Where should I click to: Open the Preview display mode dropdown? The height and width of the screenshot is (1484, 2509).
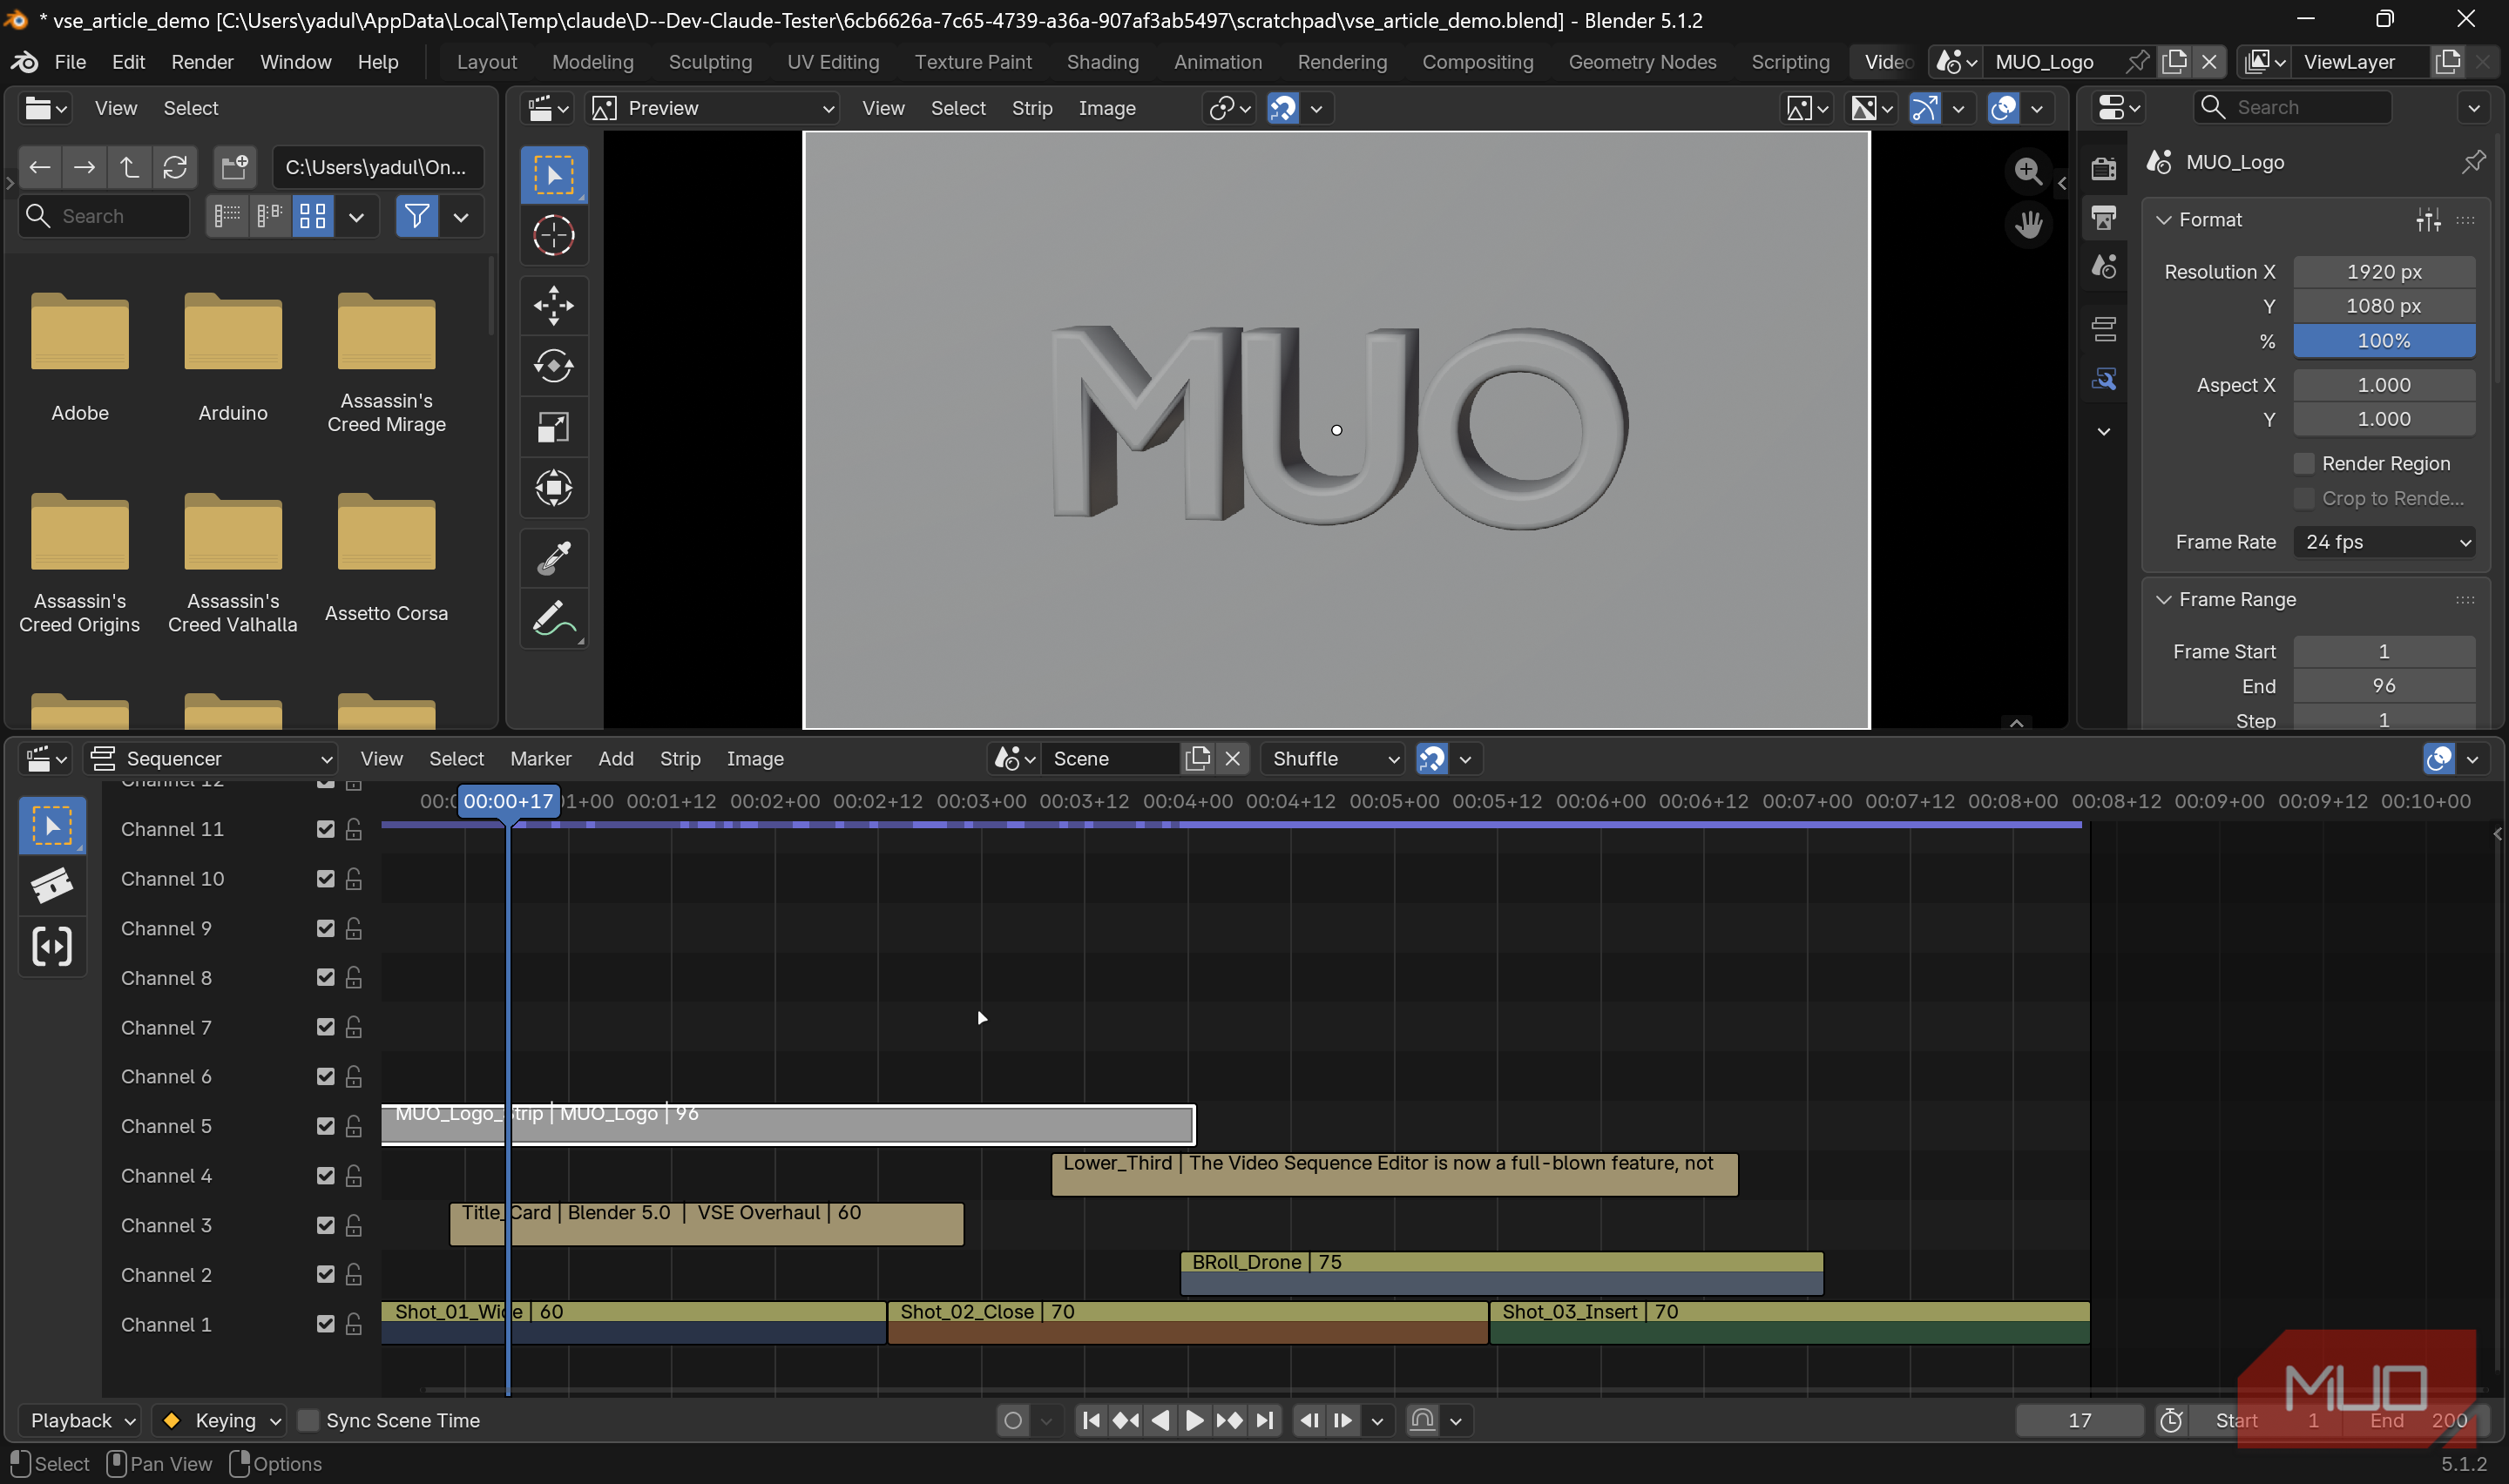[x=713, y=108]
